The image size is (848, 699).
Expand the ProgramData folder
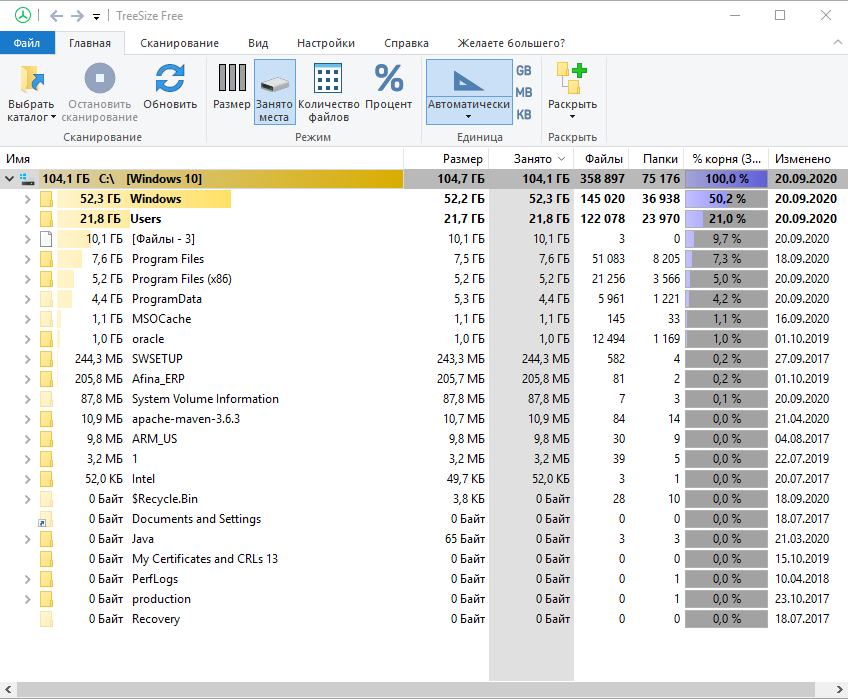click(27, 299)
